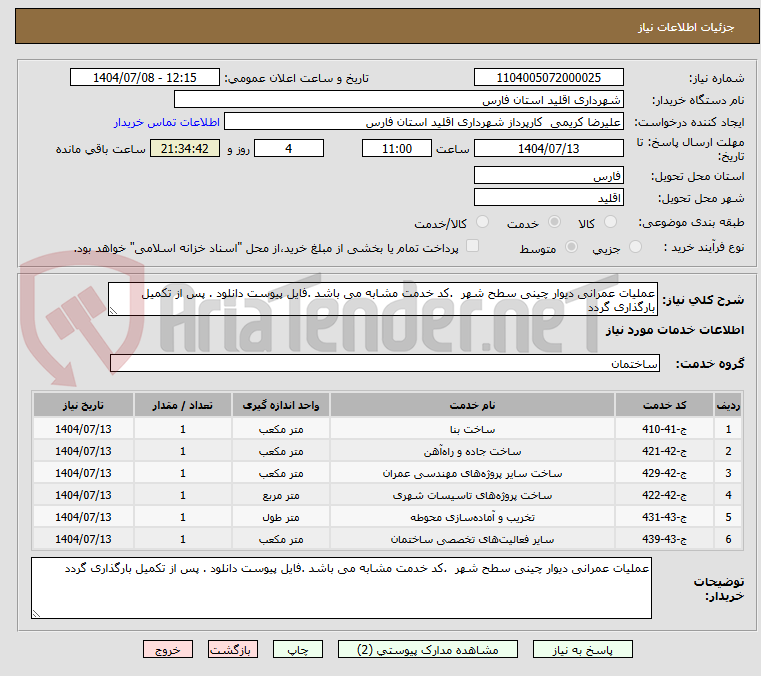Click the ساخت جاده و راه‌آهن service name

[x=472, y=451]
